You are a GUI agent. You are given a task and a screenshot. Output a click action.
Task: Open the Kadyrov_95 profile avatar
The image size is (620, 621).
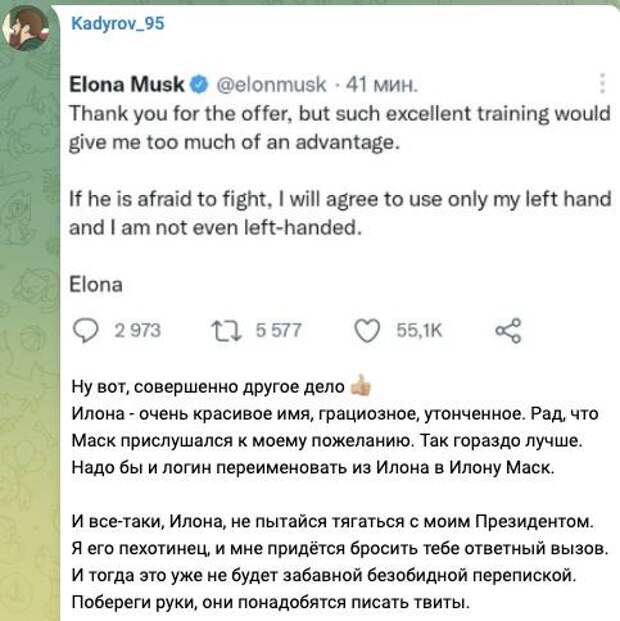(25, 28)
